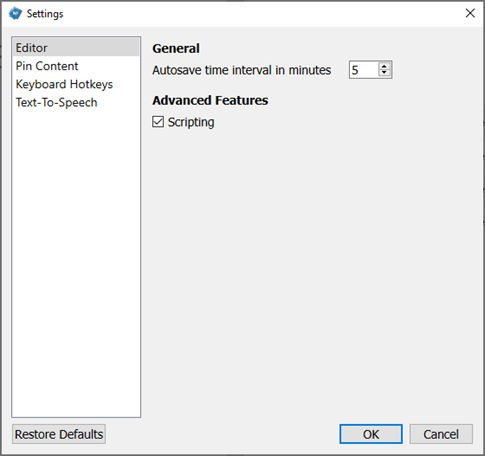The height and width of the screenshot is (456, 485).
Task: Decrease autosave interval with the down arrow
Action: click(x=384, y=73)
